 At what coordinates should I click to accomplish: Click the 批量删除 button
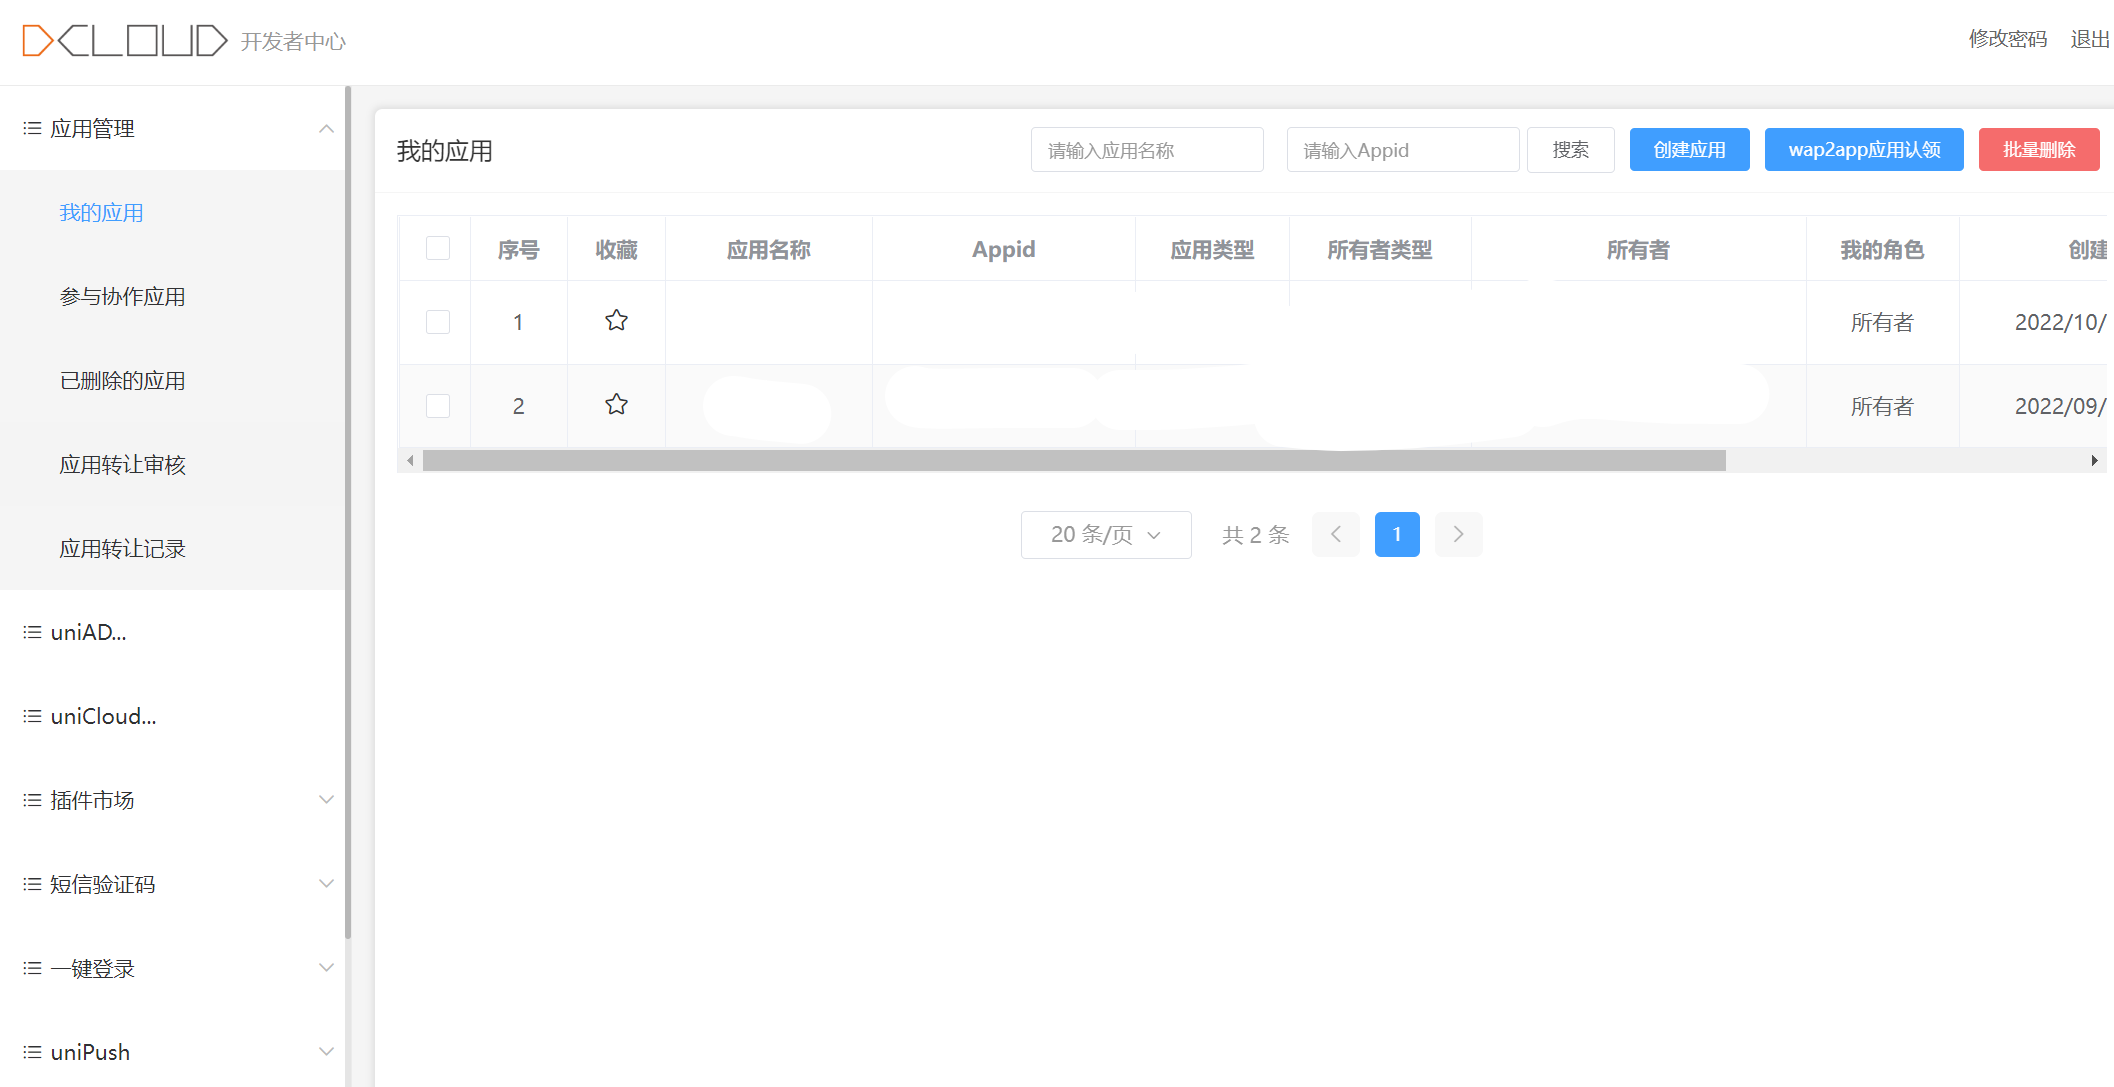pos(2038,150)
